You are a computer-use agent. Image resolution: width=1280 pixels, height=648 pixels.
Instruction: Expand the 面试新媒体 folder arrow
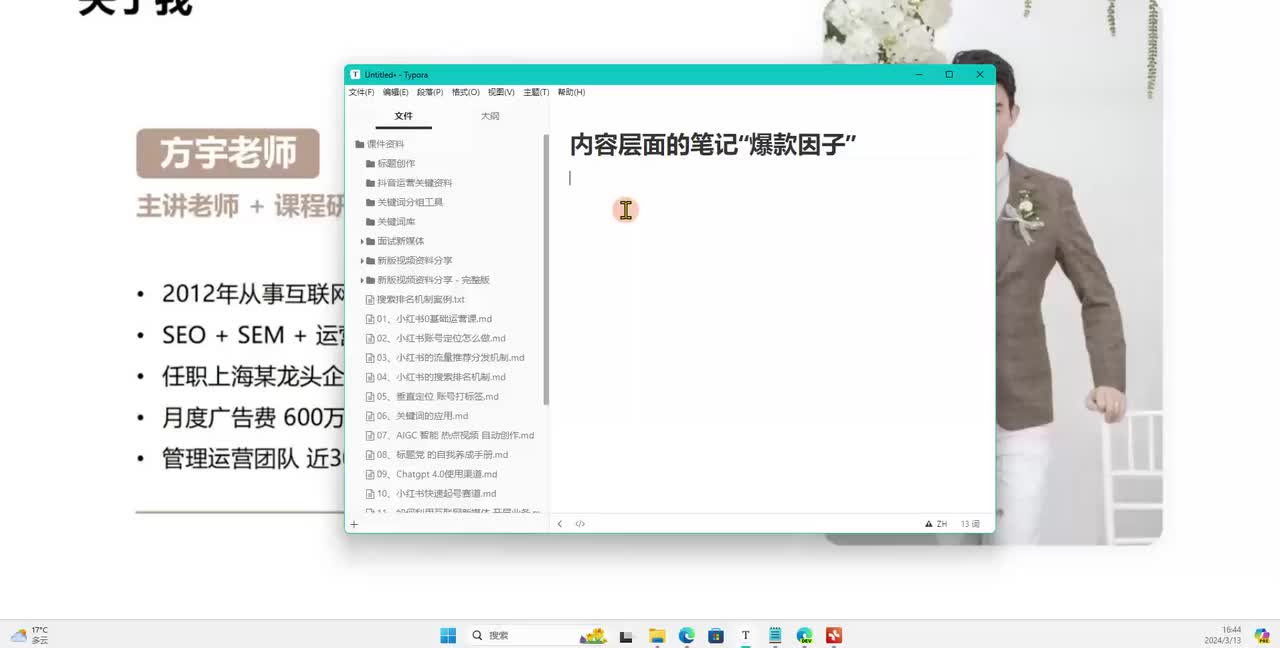[362, 241]
